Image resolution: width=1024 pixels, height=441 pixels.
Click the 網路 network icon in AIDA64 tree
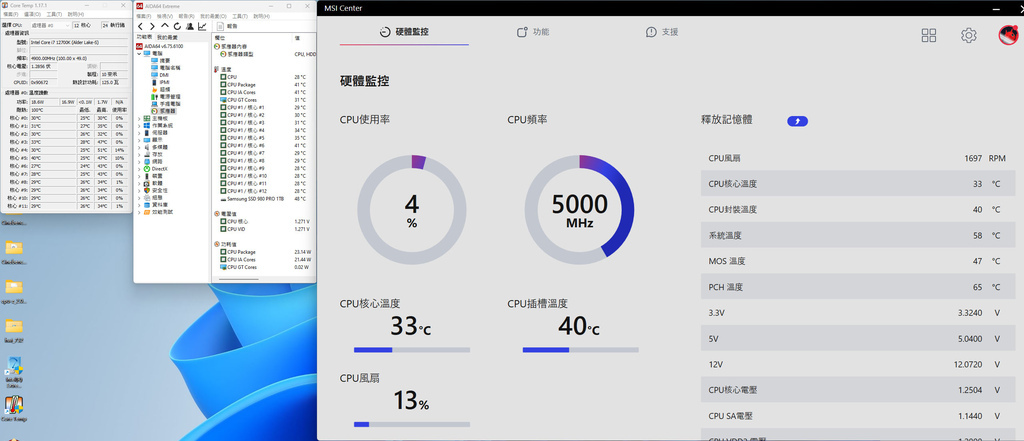147,161
